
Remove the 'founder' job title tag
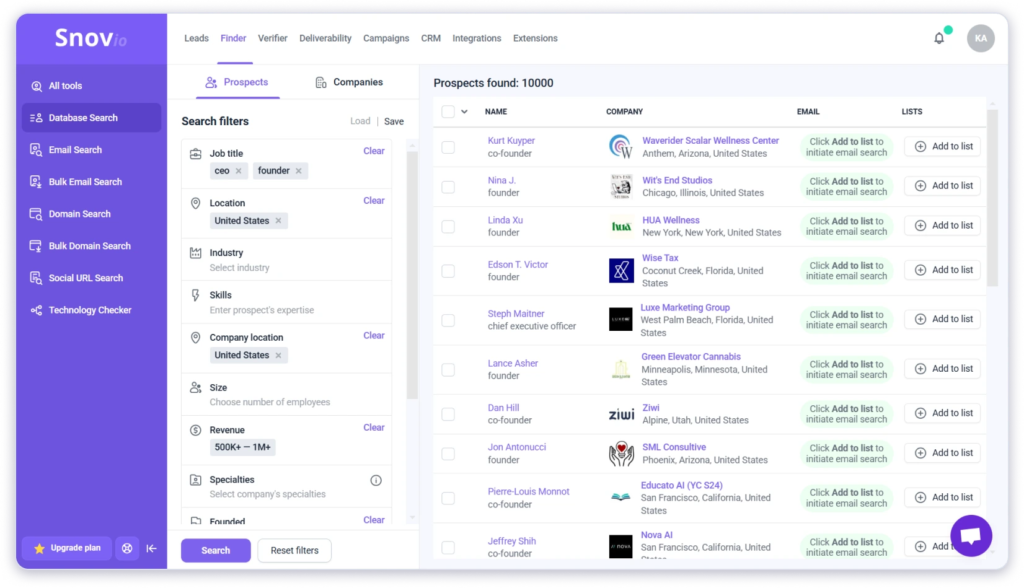click(299, 171)
